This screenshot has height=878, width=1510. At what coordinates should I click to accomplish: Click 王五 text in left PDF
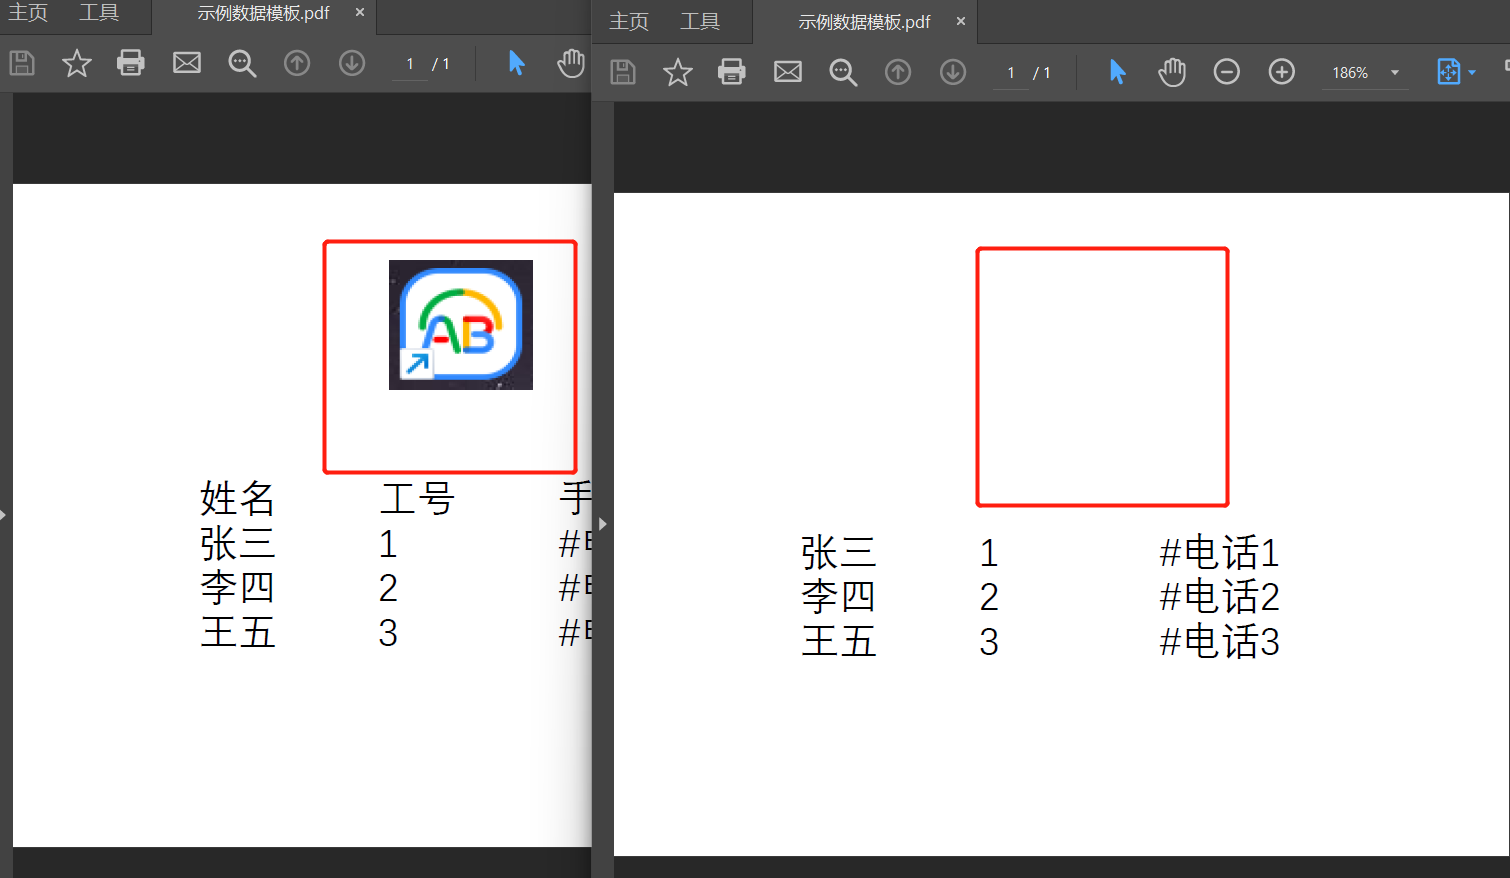[x=237, y=633]
